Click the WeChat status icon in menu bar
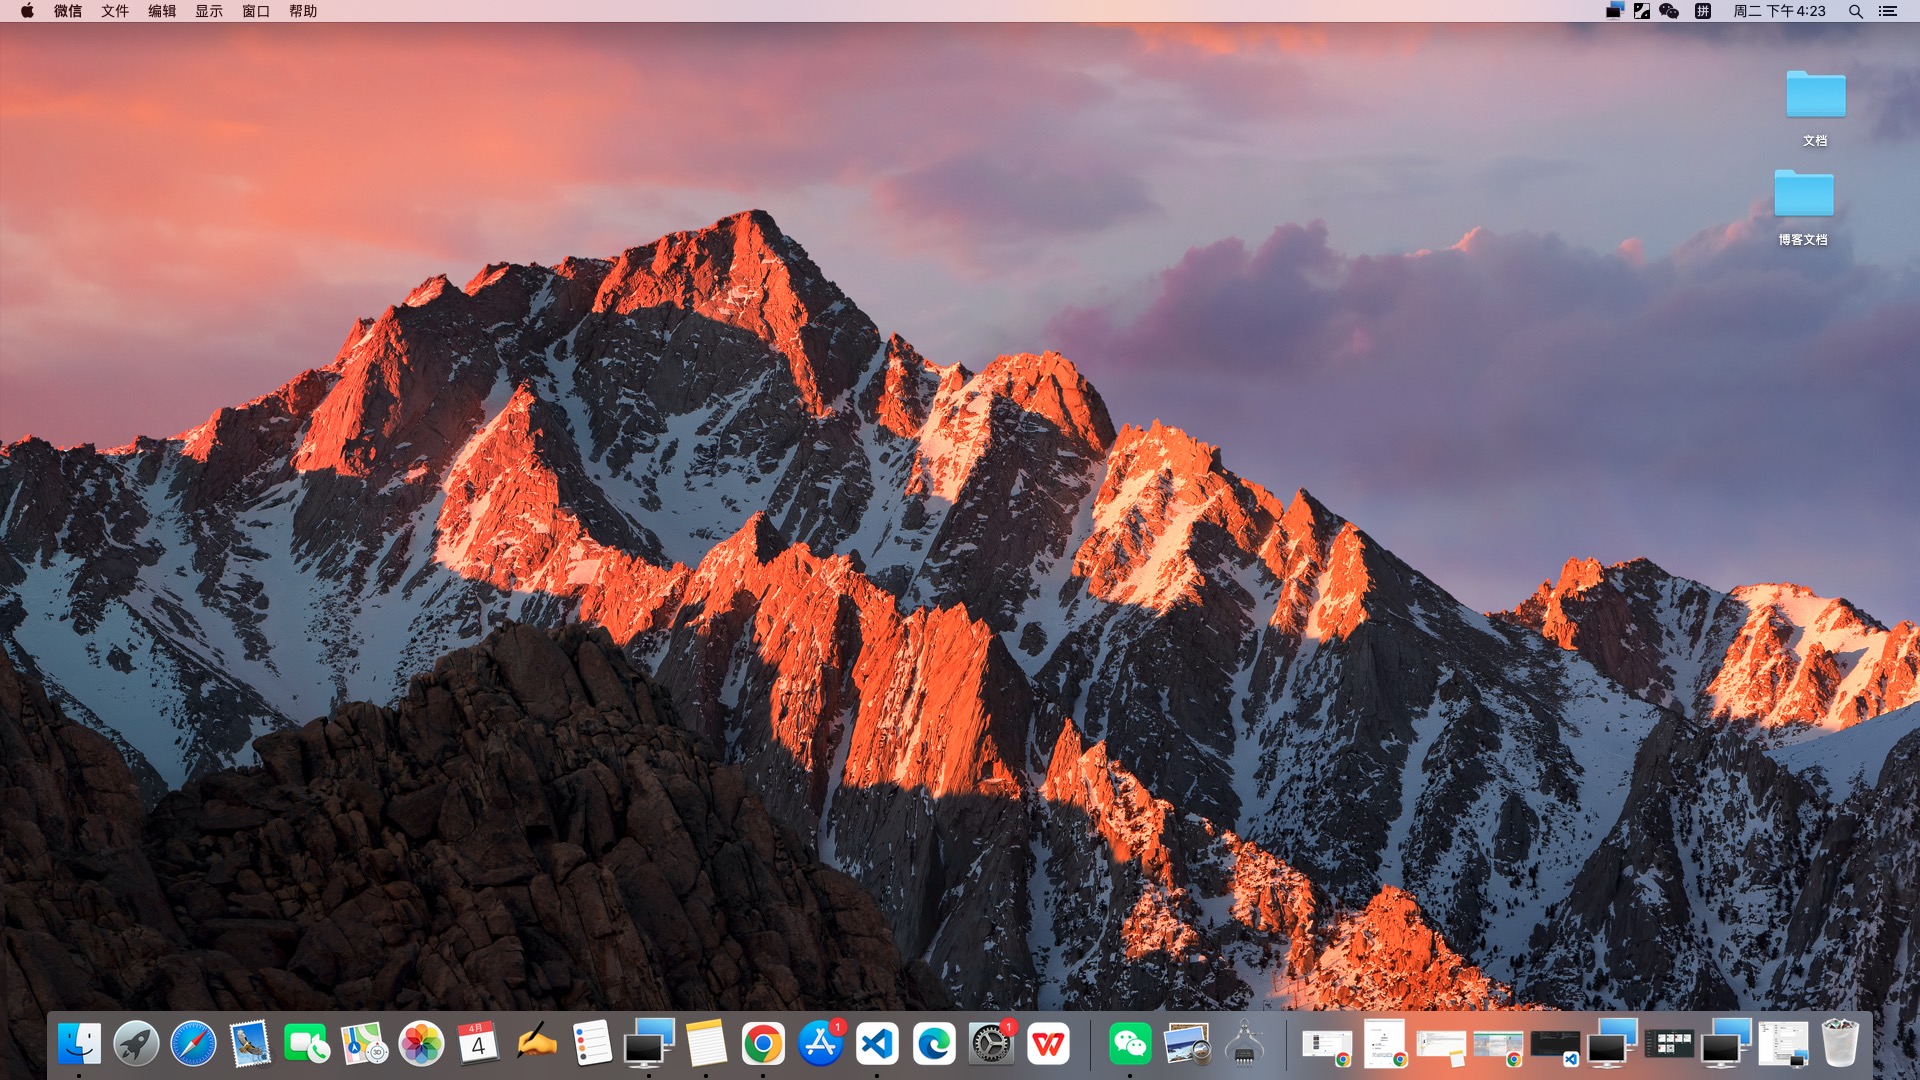Screen dimensions: 1920x1080 tap(1669, 11)
